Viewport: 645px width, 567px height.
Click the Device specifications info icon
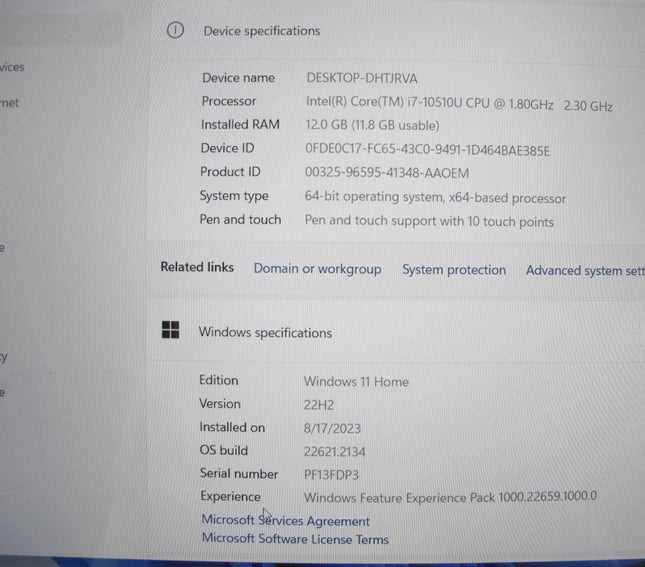click(x=175, y=30)
